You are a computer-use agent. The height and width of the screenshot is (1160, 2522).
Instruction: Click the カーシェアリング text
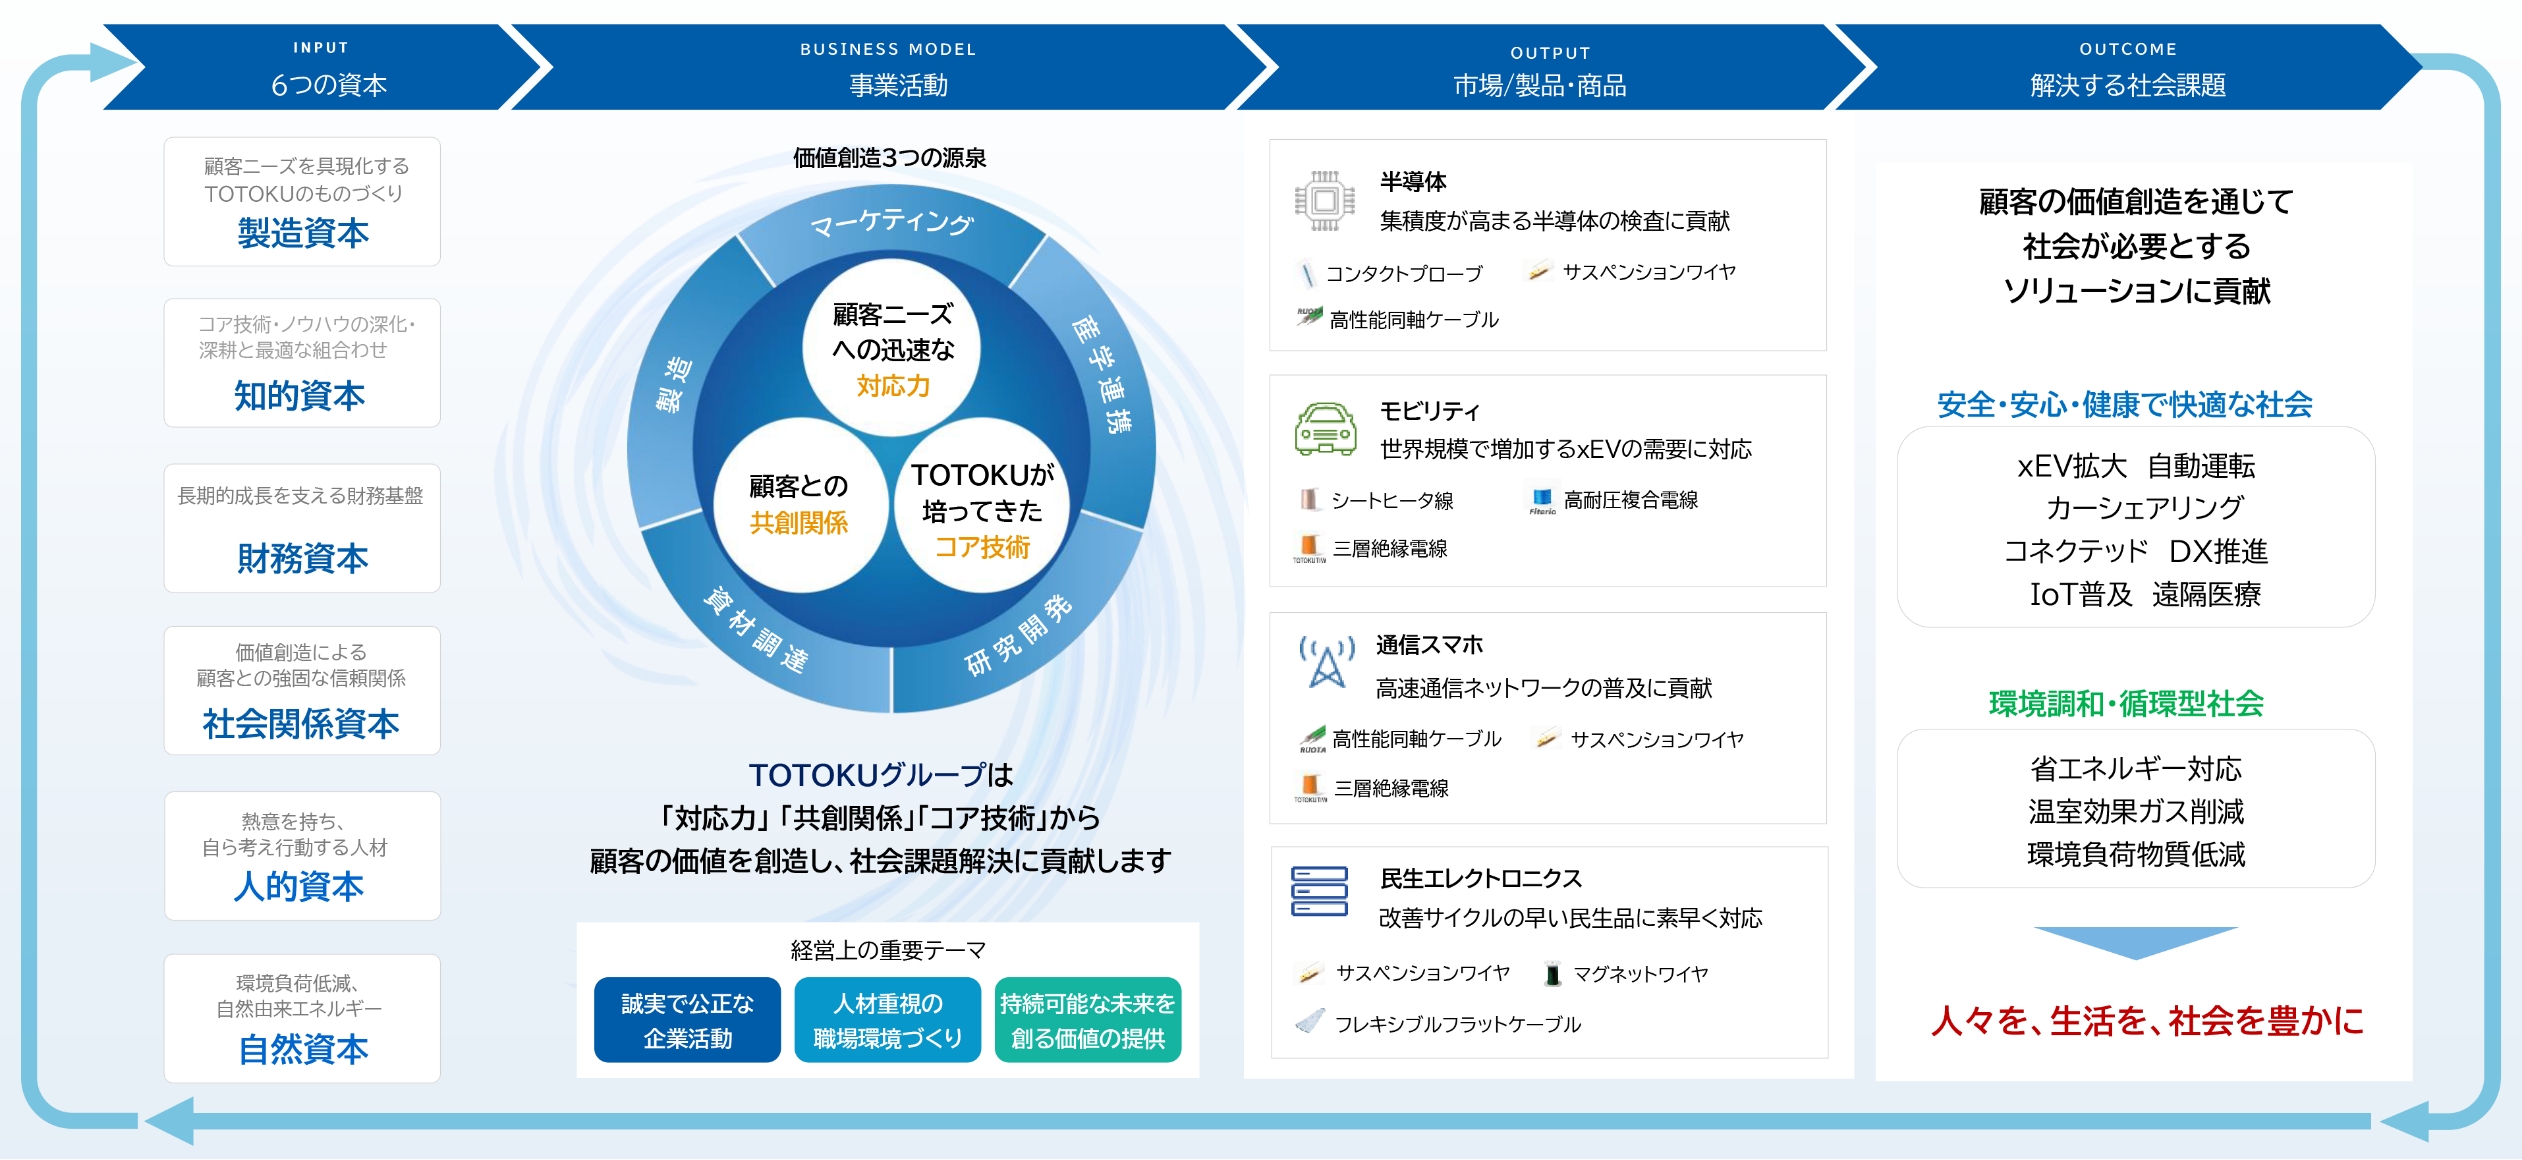click(2145, 508)
